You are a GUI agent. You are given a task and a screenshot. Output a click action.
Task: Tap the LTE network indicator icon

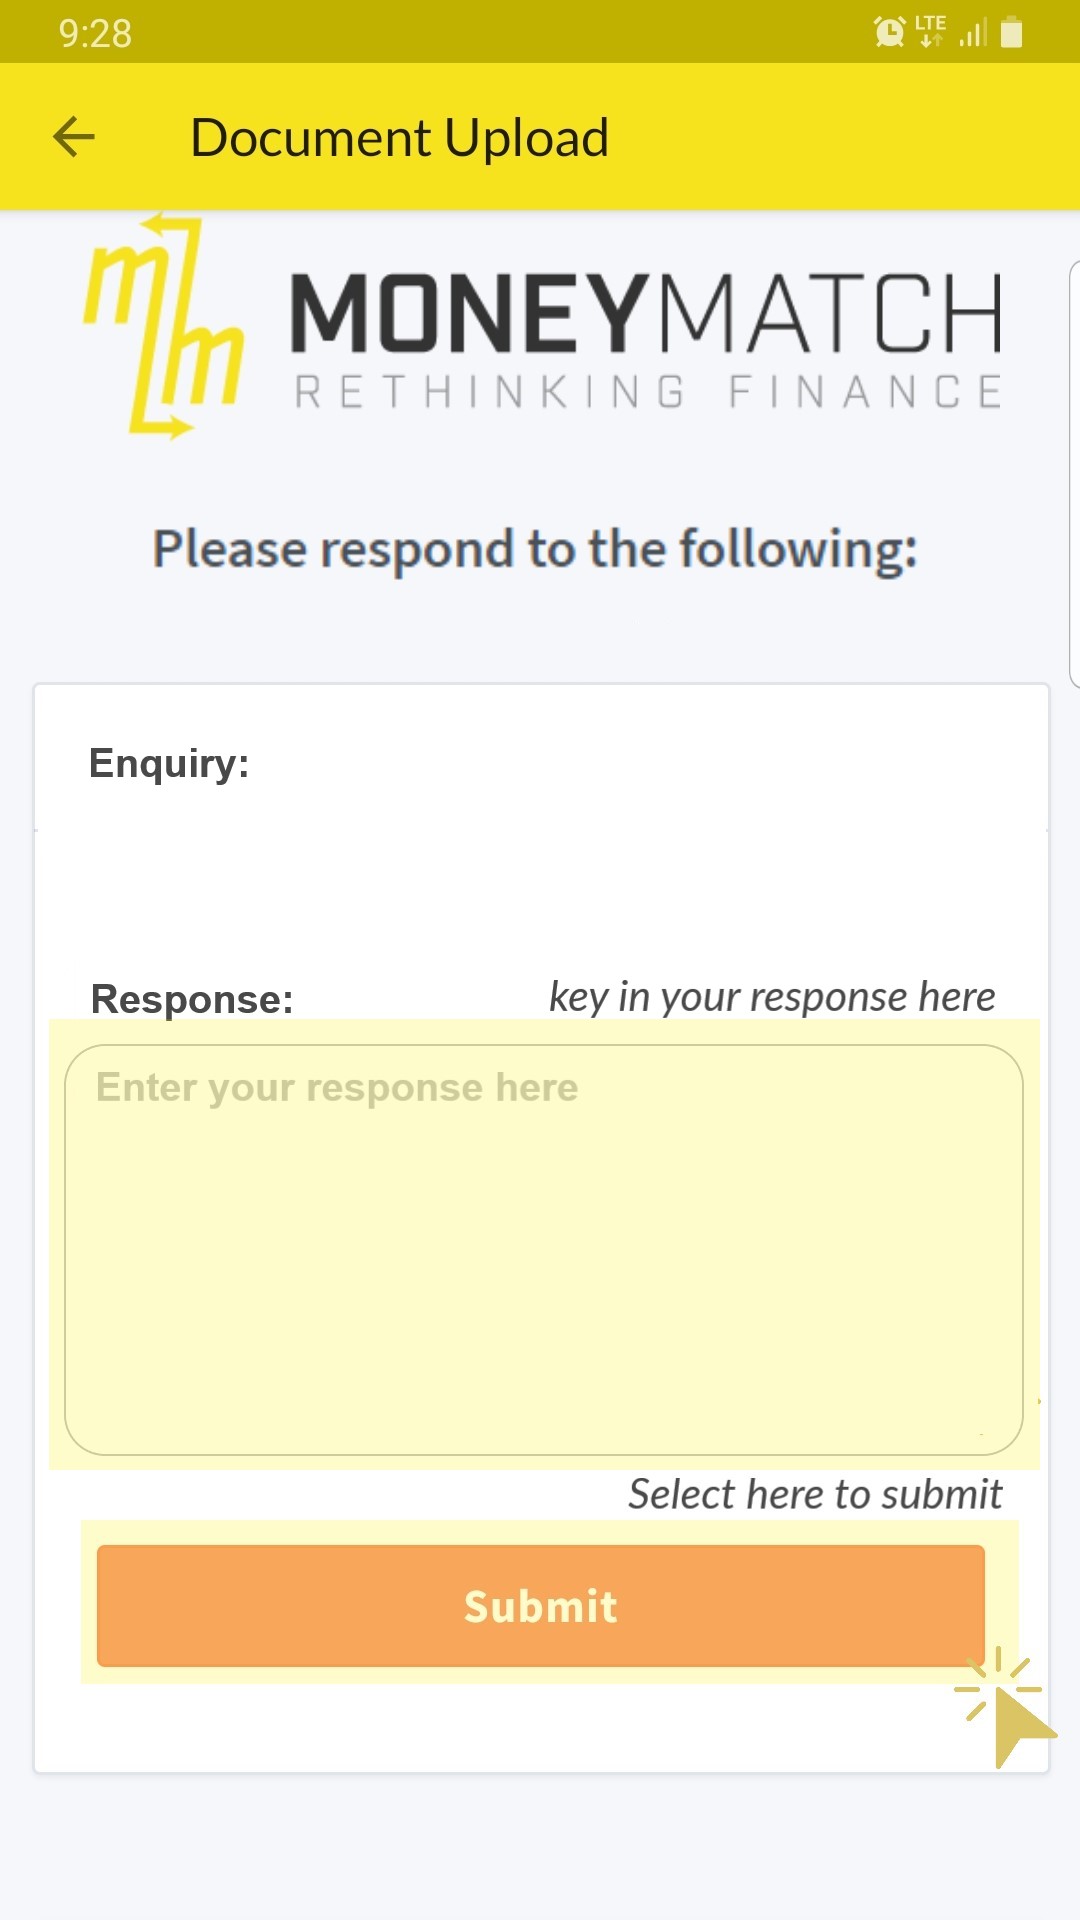(930, 31)
